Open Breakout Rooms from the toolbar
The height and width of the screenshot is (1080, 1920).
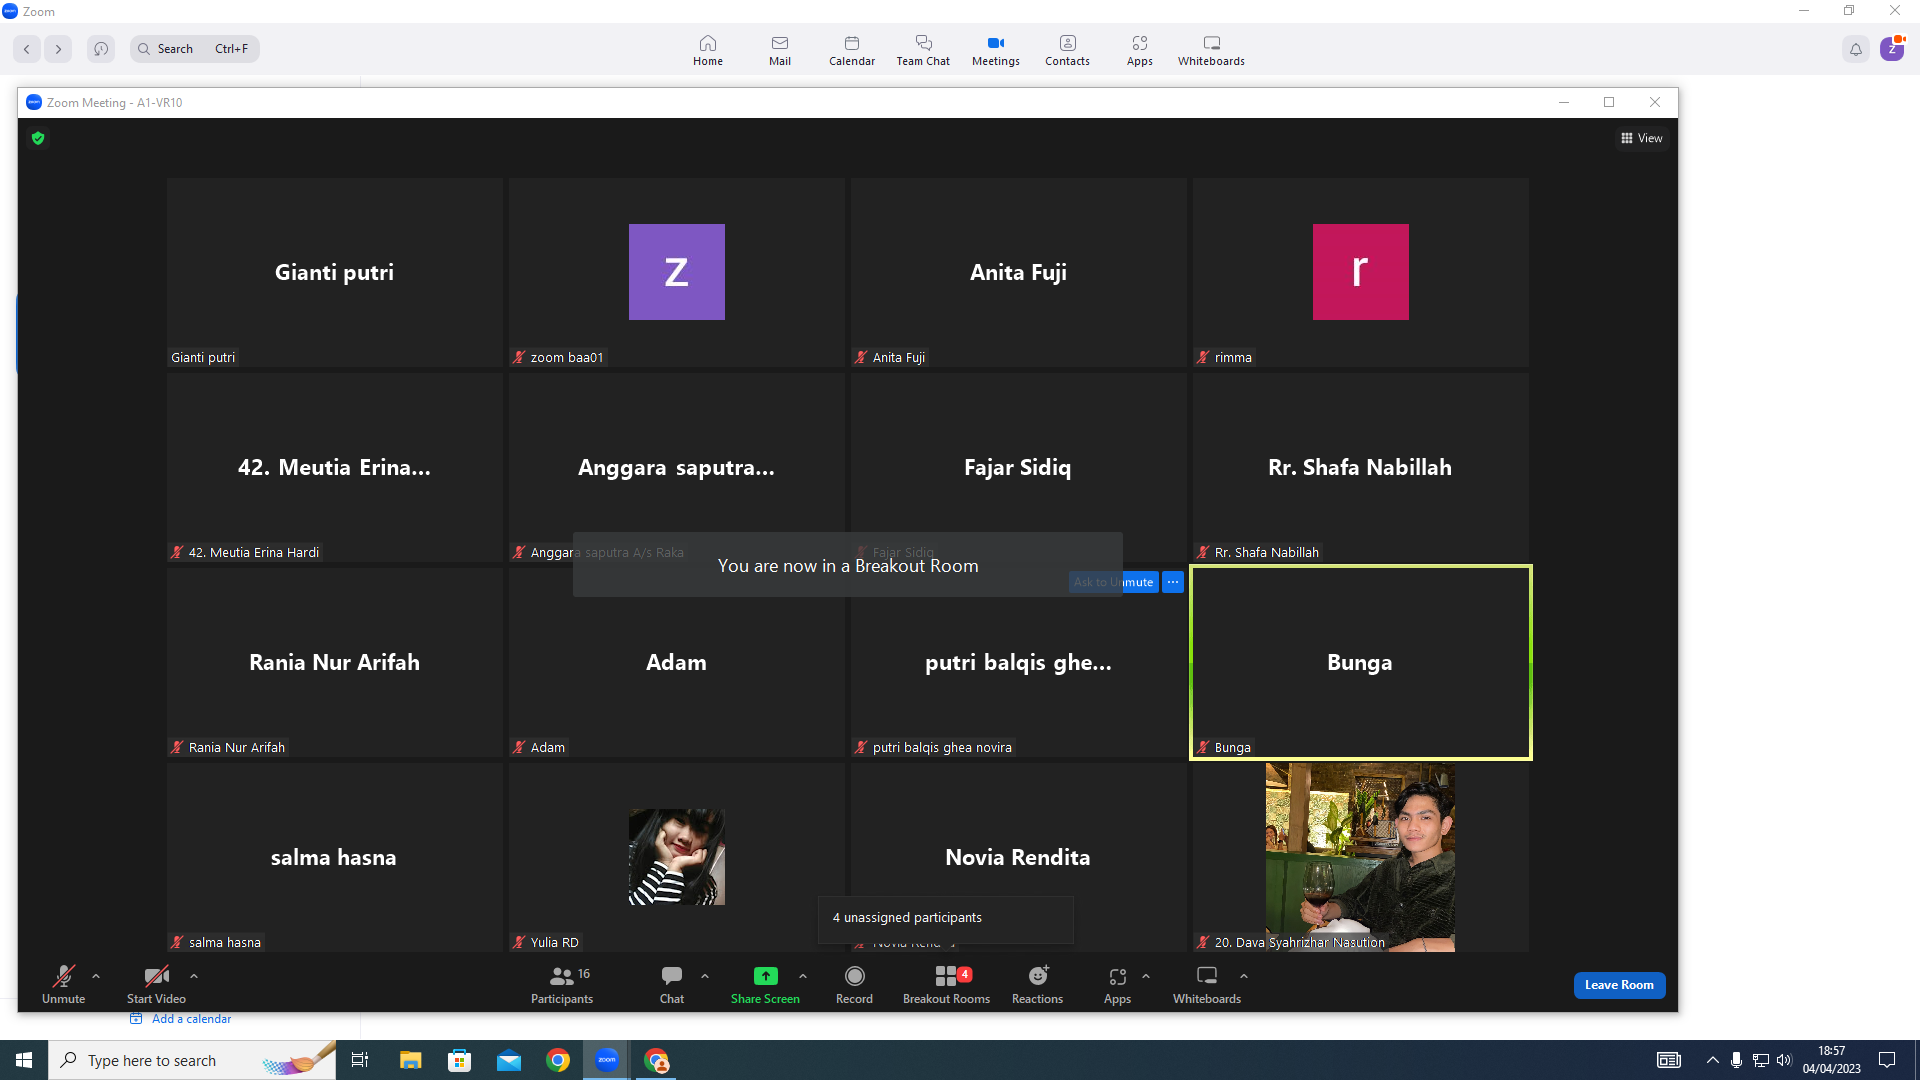tap(946, 984)
